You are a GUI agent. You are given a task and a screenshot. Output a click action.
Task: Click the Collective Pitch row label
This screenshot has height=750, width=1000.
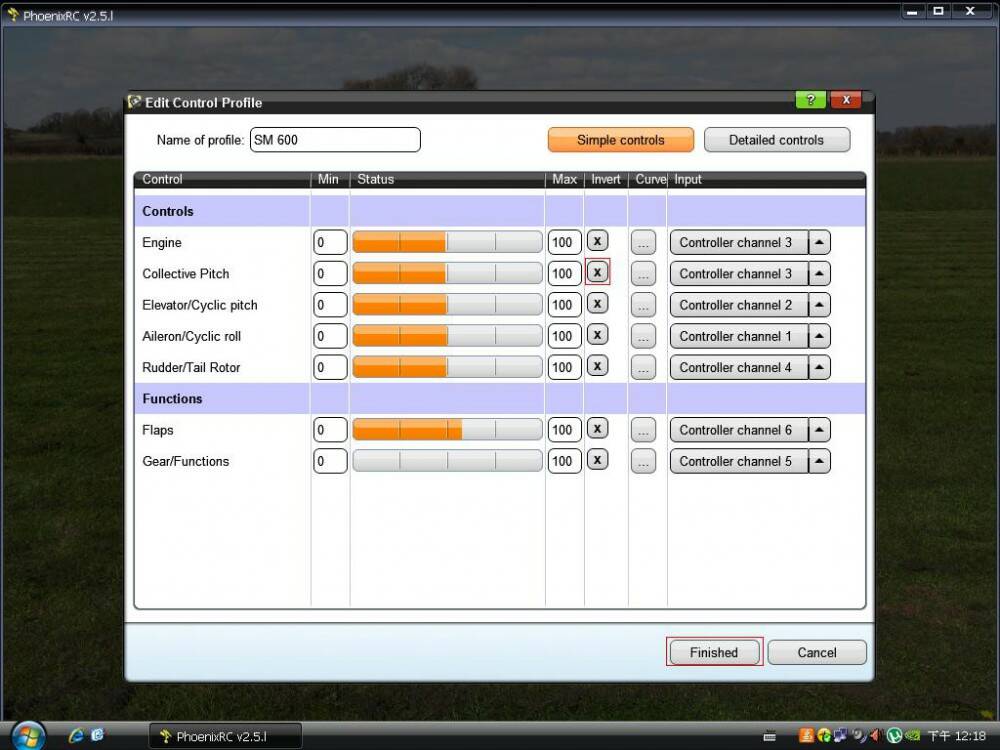click(x=186, y=274)
